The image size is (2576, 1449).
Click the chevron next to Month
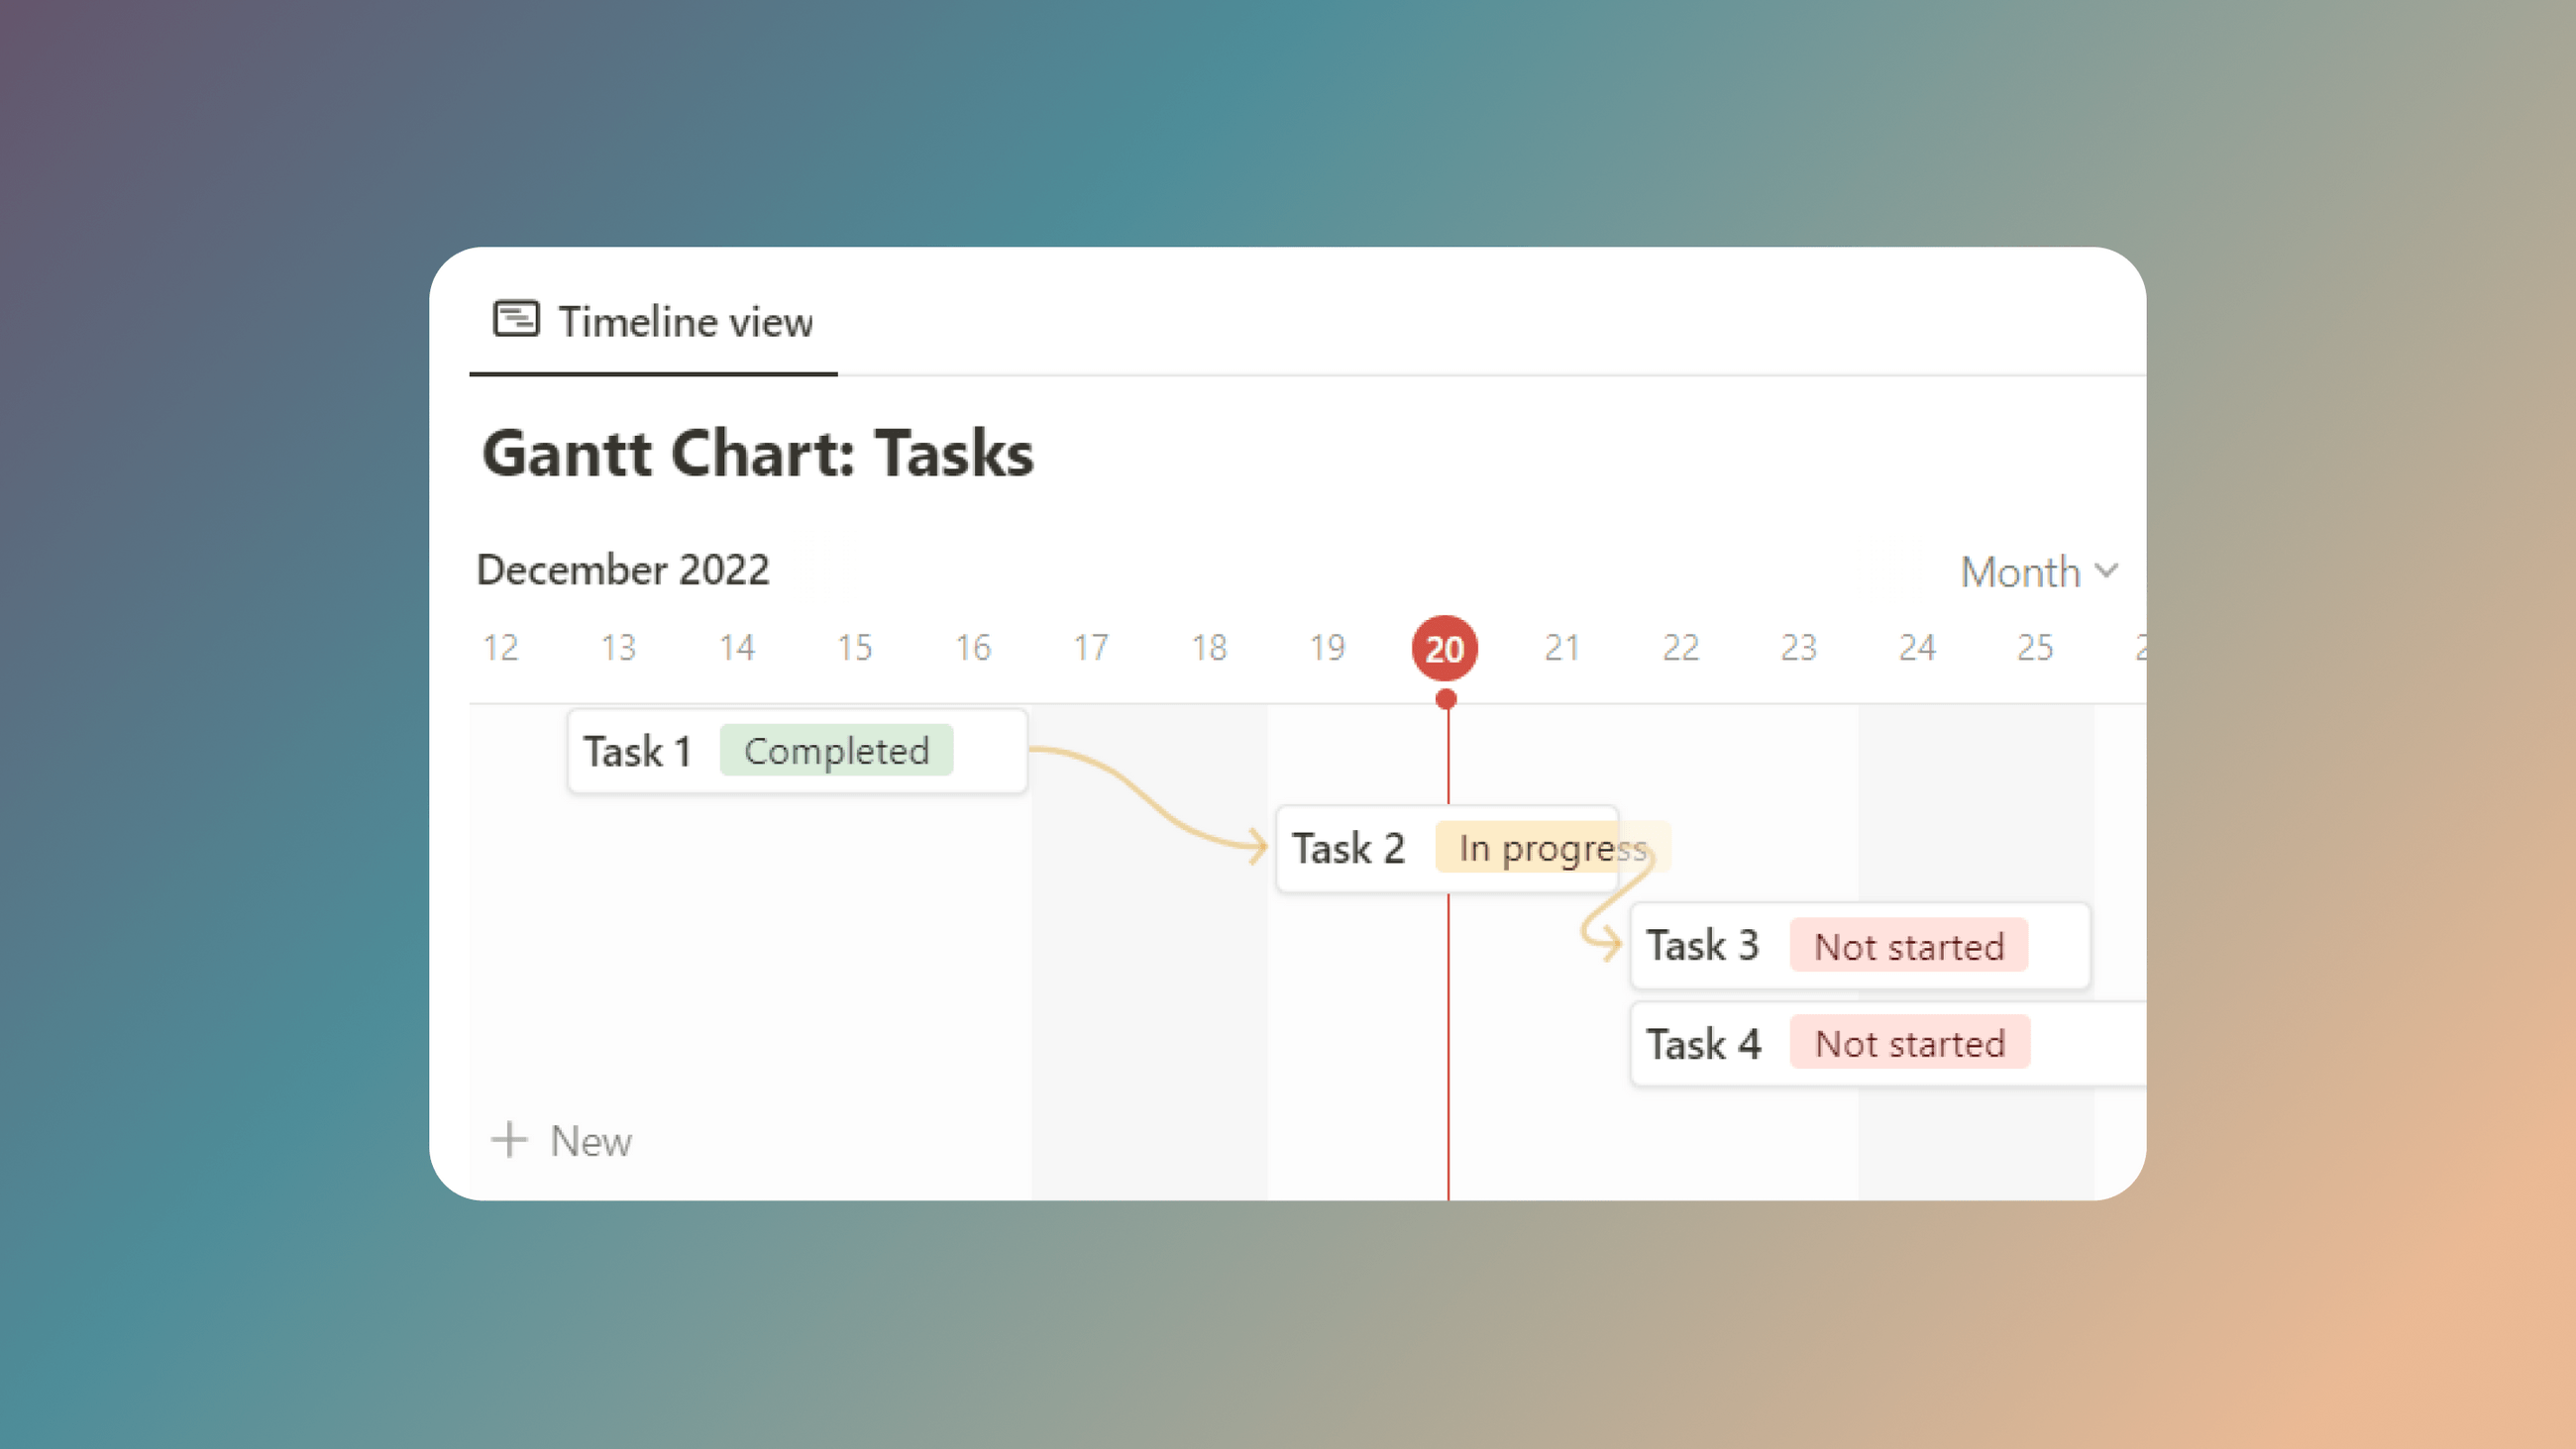(2108, 571)
